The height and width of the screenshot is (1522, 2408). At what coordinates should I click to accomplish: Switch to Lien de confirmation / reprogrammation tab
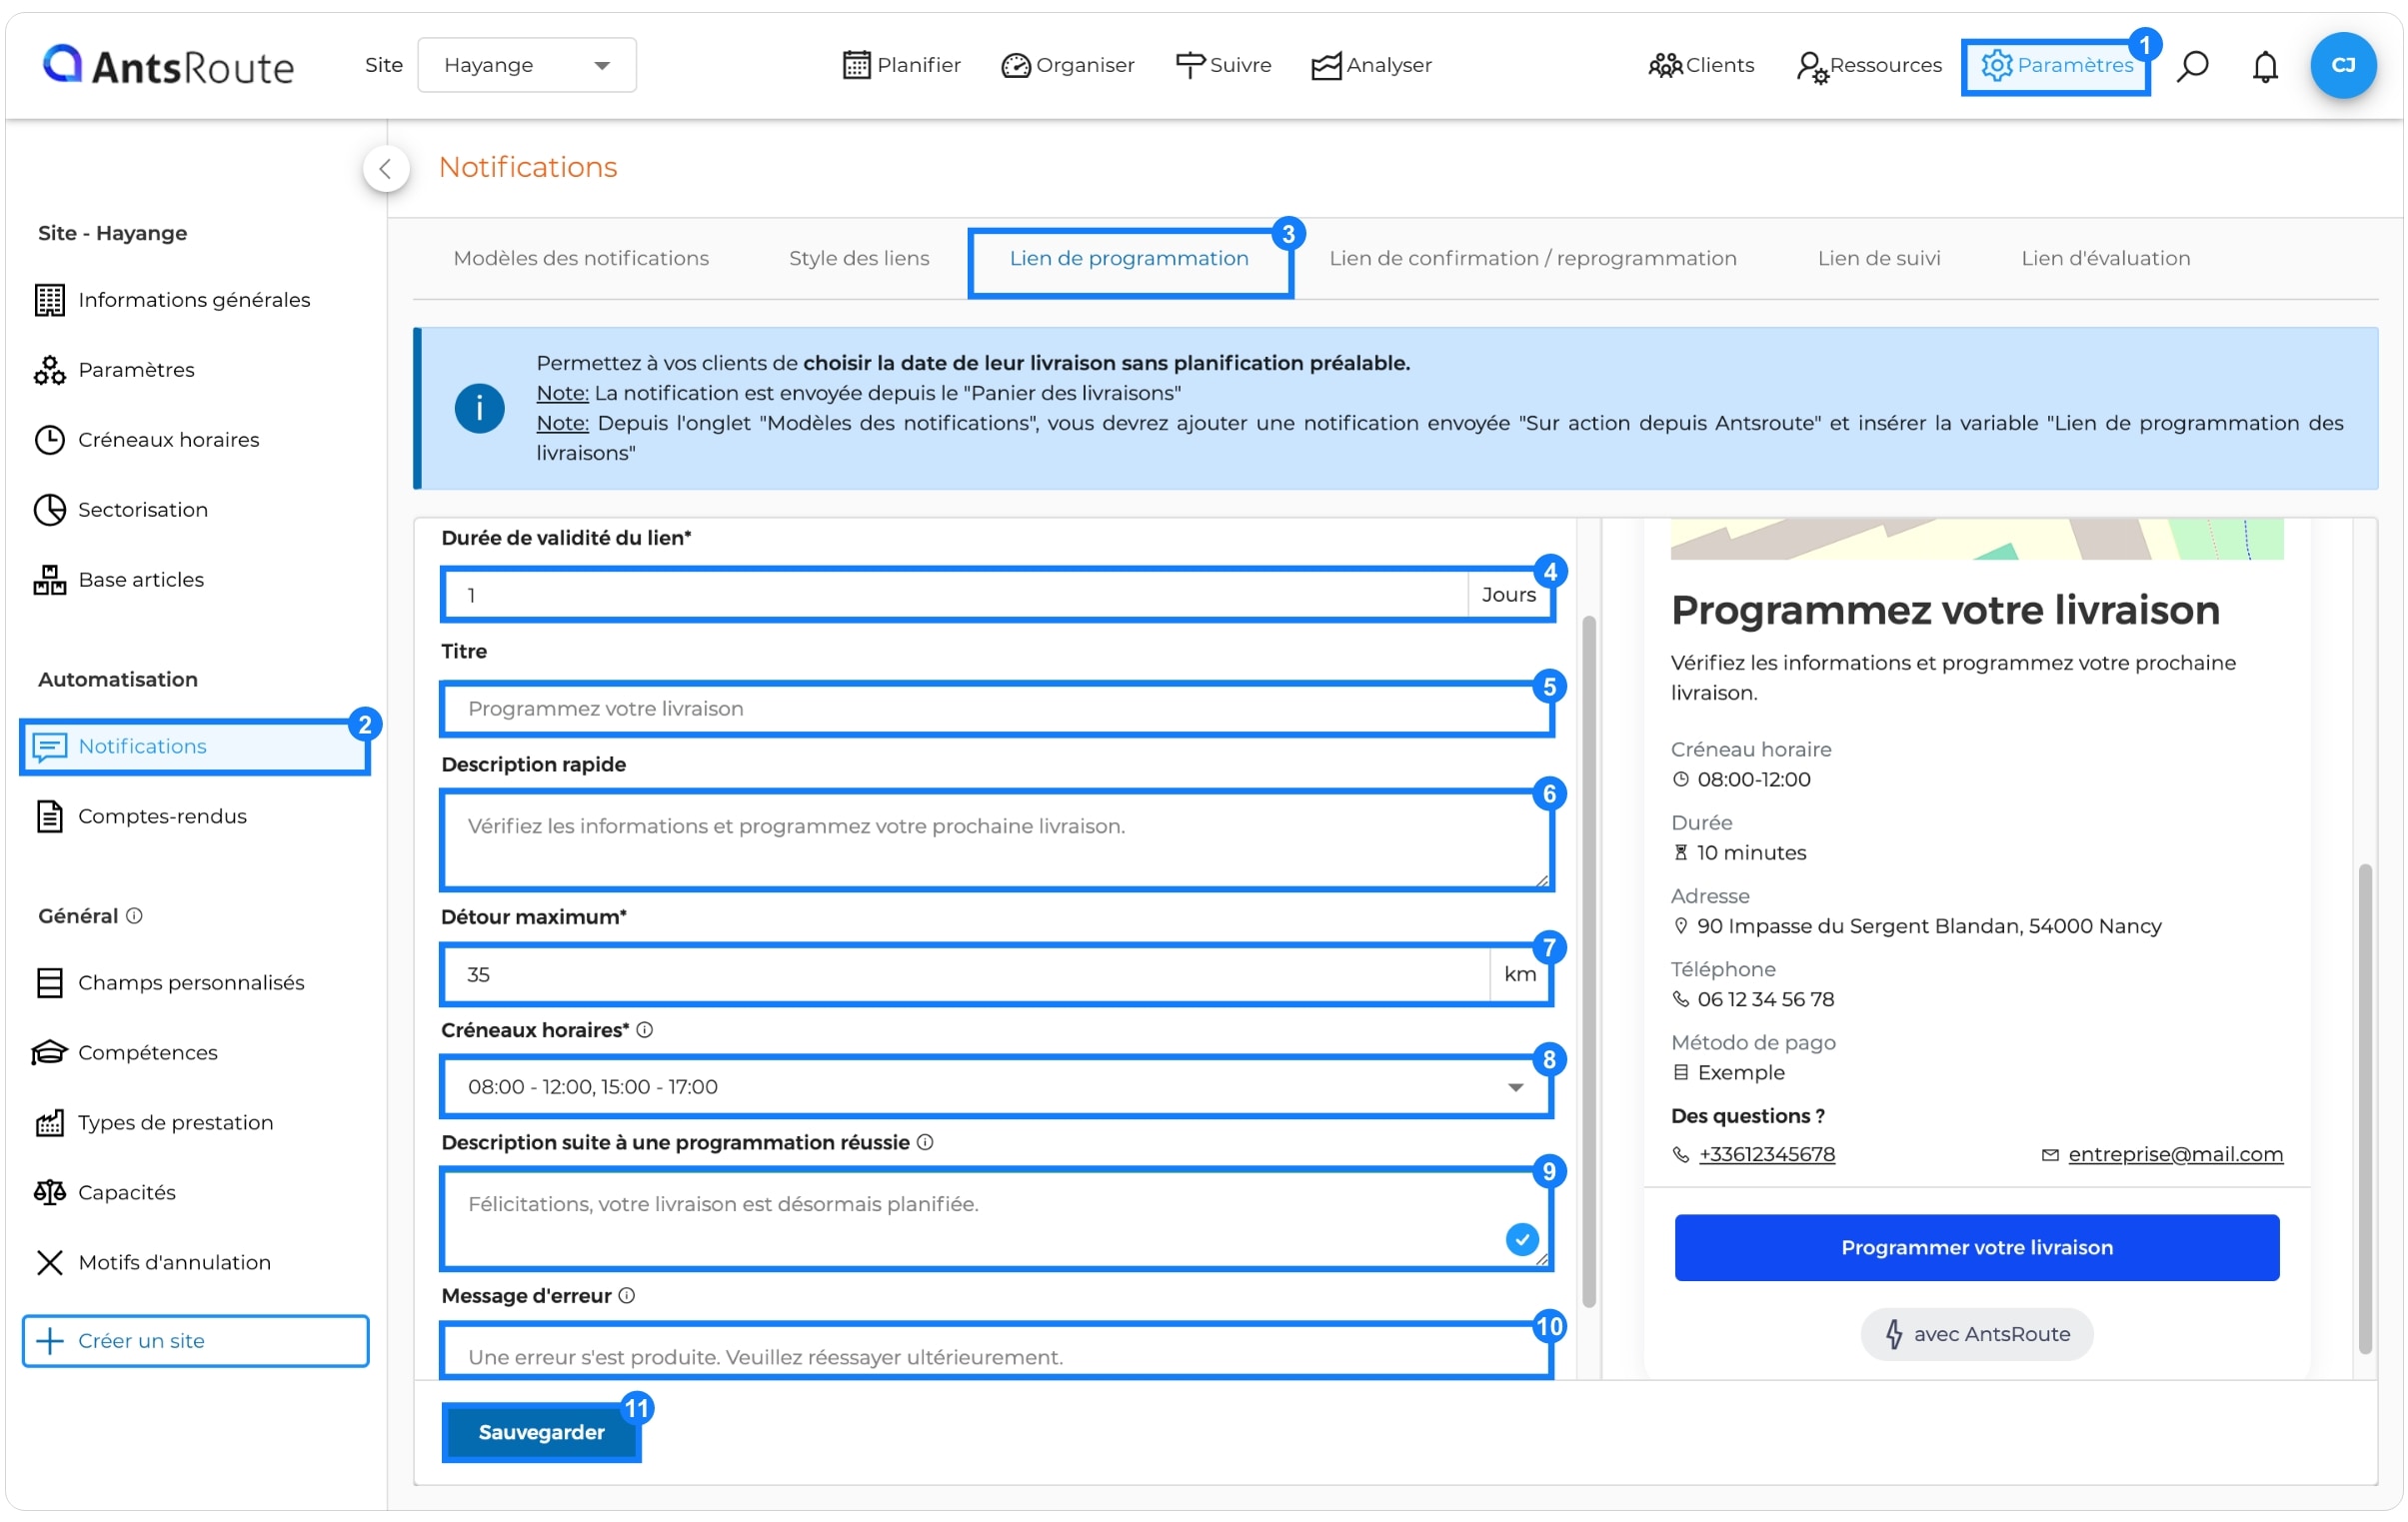coord(1533,258)
